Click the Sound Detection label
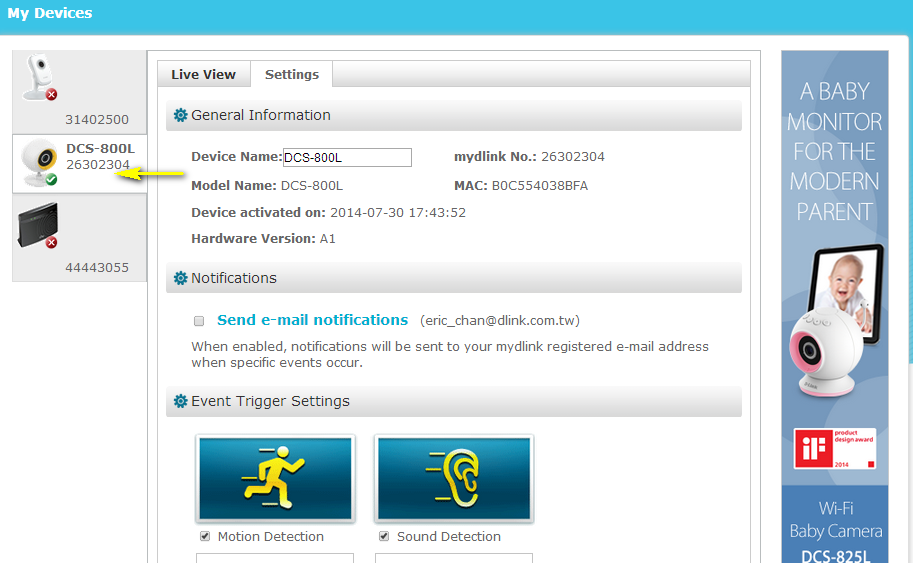The width and height of the screenshot is (913, 563). point(449,536)
